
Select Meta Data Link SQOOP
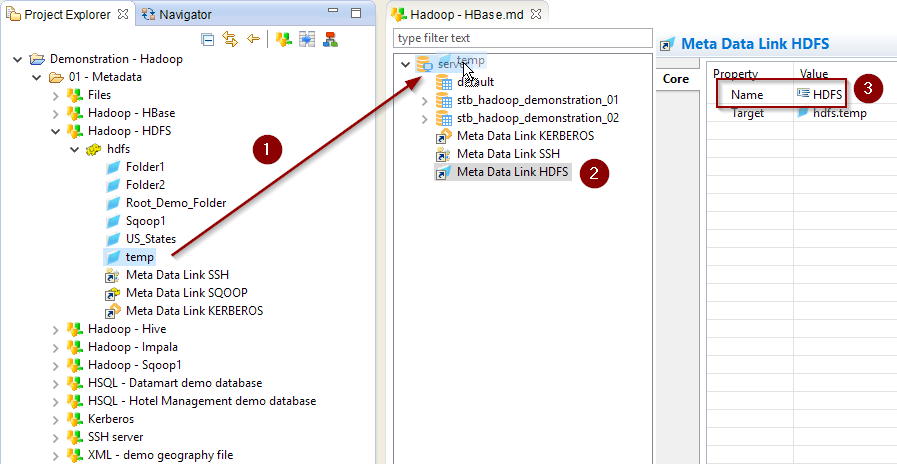[x=186, y=293]
